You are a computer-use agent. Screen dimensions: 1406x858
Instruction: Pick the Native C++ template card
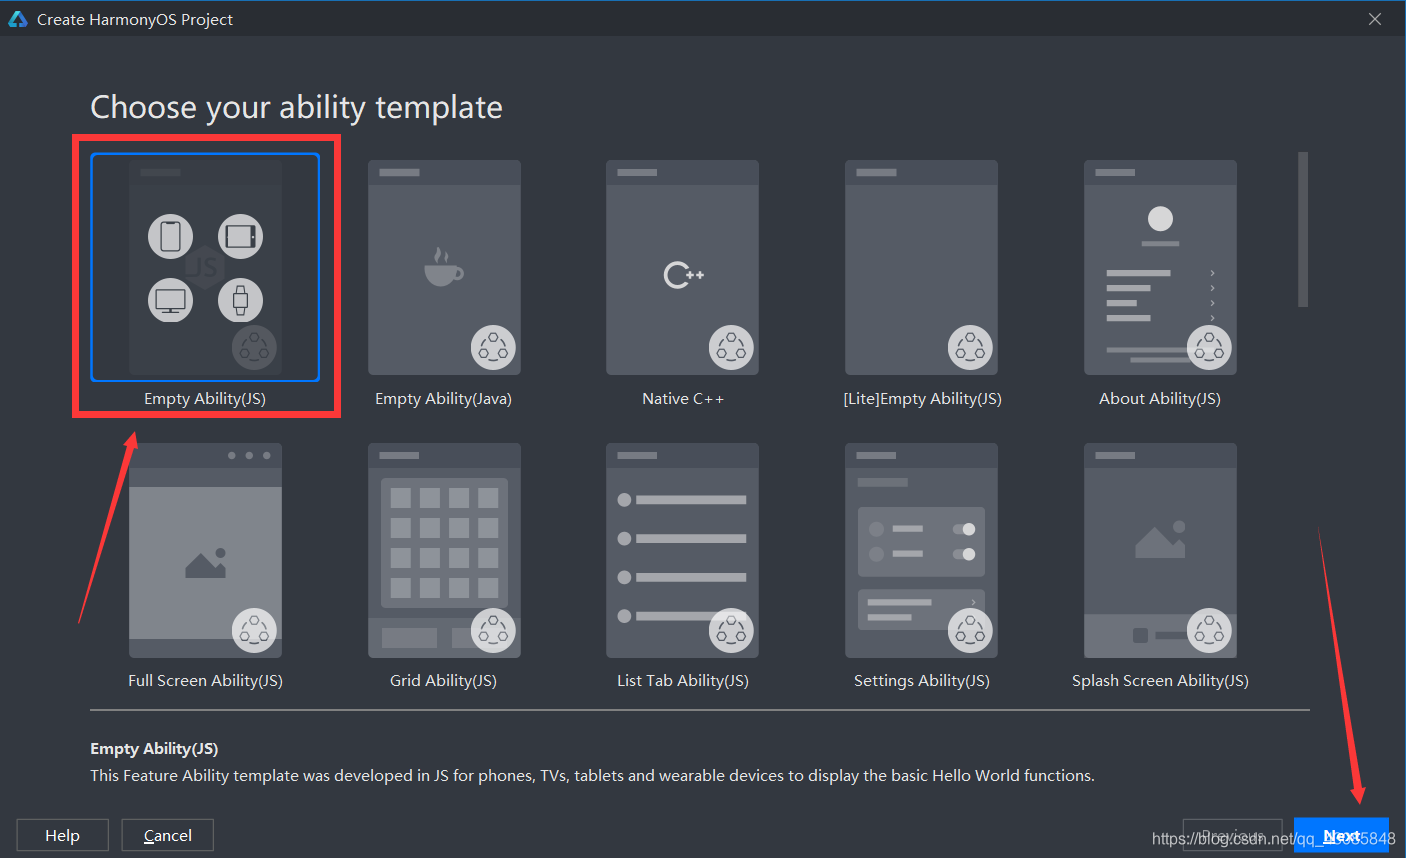click(682, 267)
